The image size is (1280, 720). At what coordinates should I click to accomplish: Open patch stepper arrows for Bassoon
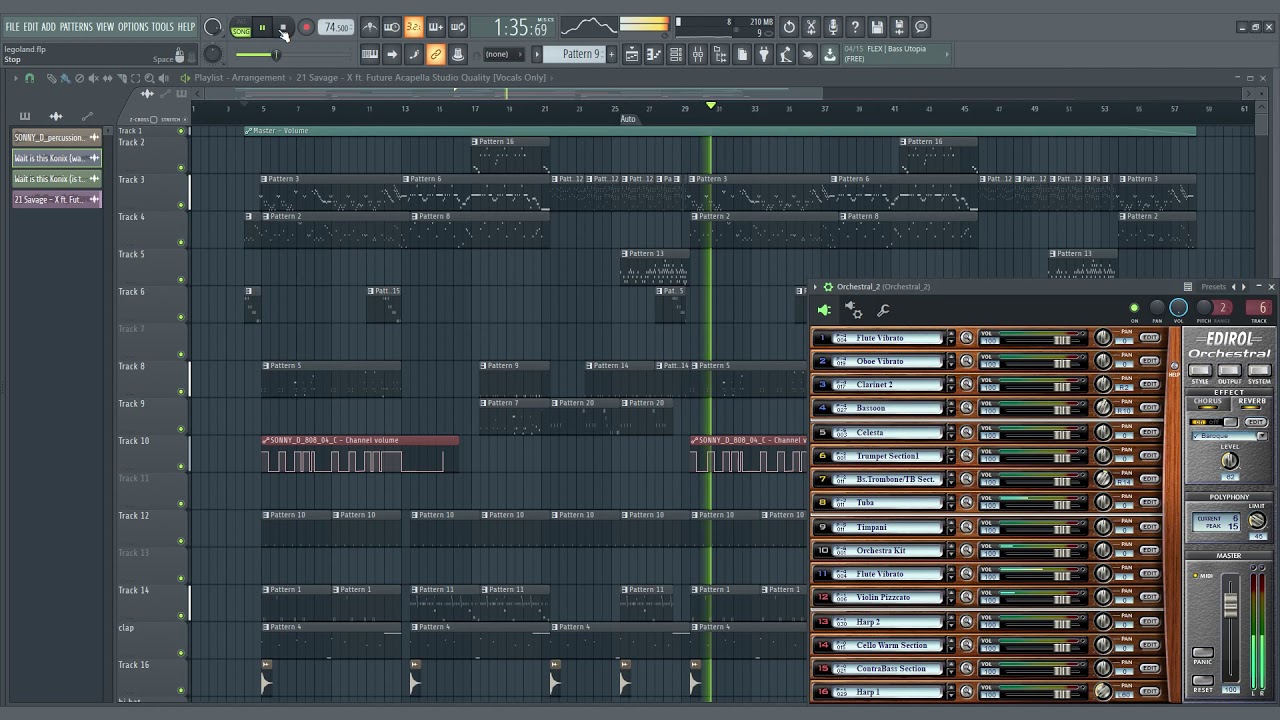coord(951,408)
